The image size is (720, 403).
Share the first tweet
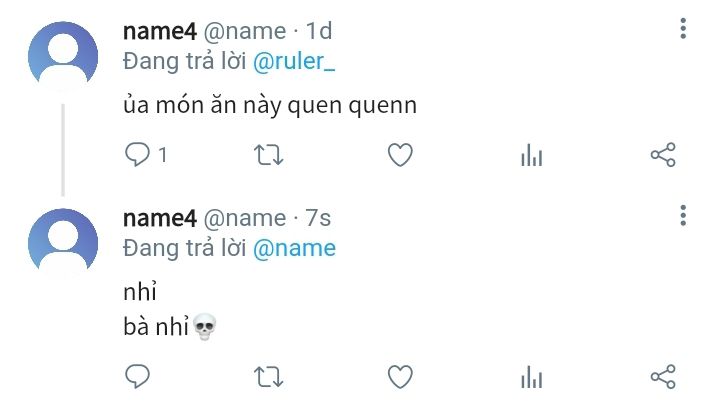click(x=663, y=155)
